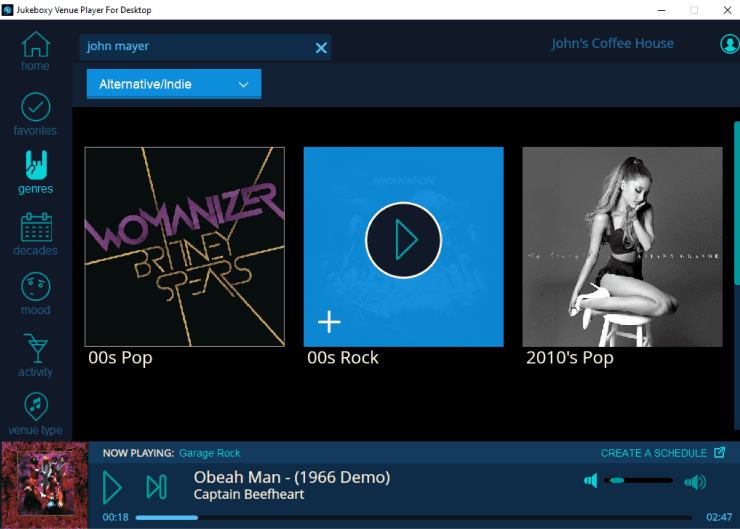The height and width of the screenshot is (529, 740).
Task: Click the volume down speaker icon
Action: 590,481
